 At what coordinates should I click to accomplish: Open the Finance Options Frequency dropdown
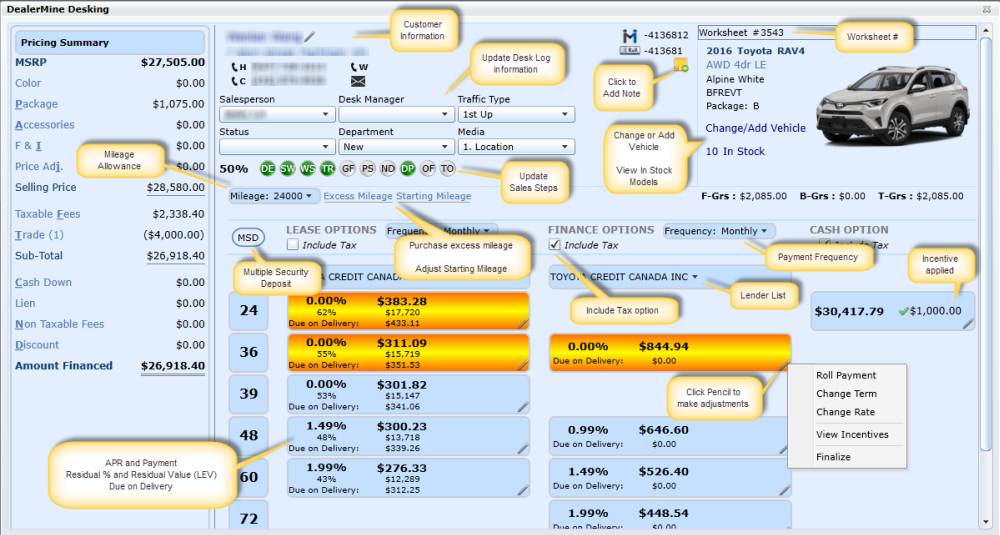[718, 231]
